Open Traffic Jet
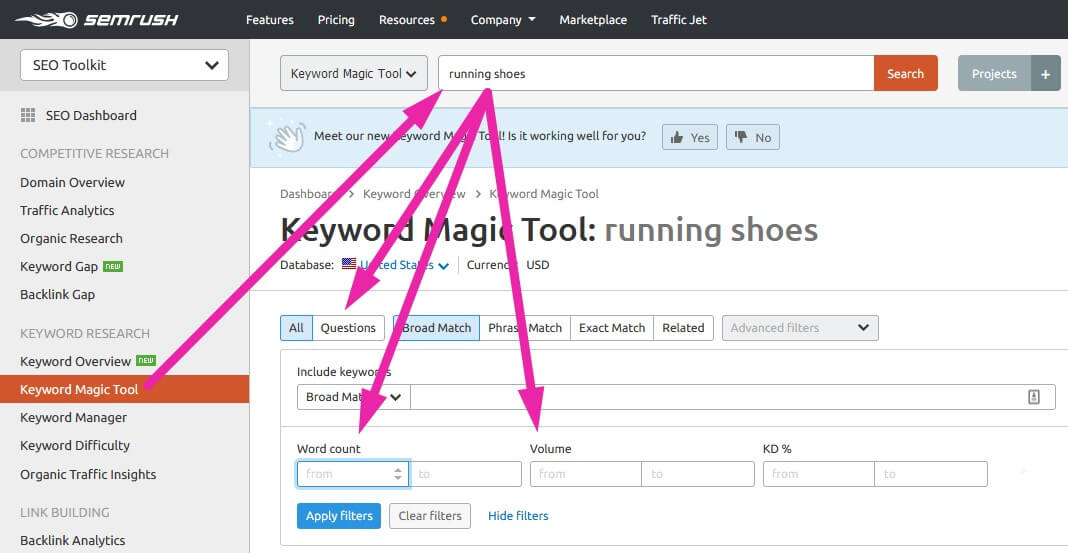 coord(678,20)
